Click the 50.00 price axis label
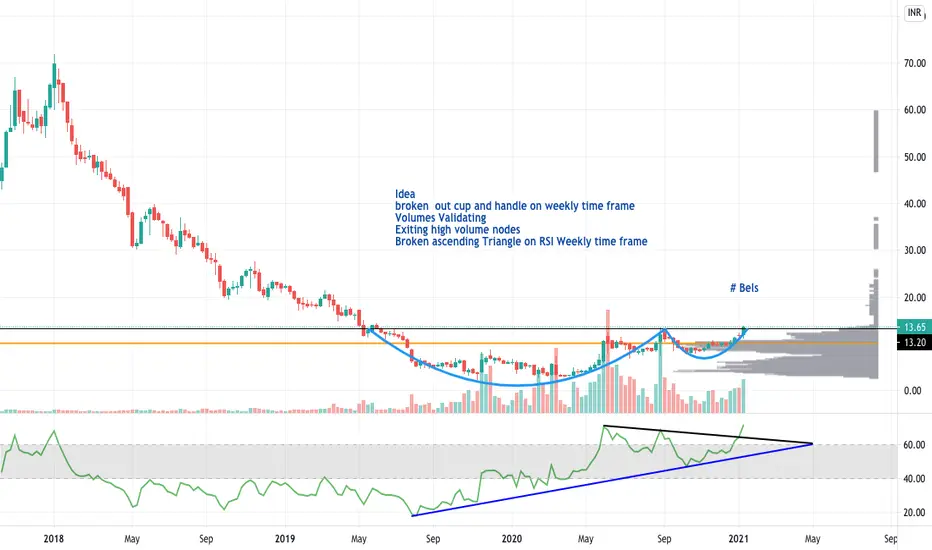This screenshot has width=932, height=550. (915, 157)
